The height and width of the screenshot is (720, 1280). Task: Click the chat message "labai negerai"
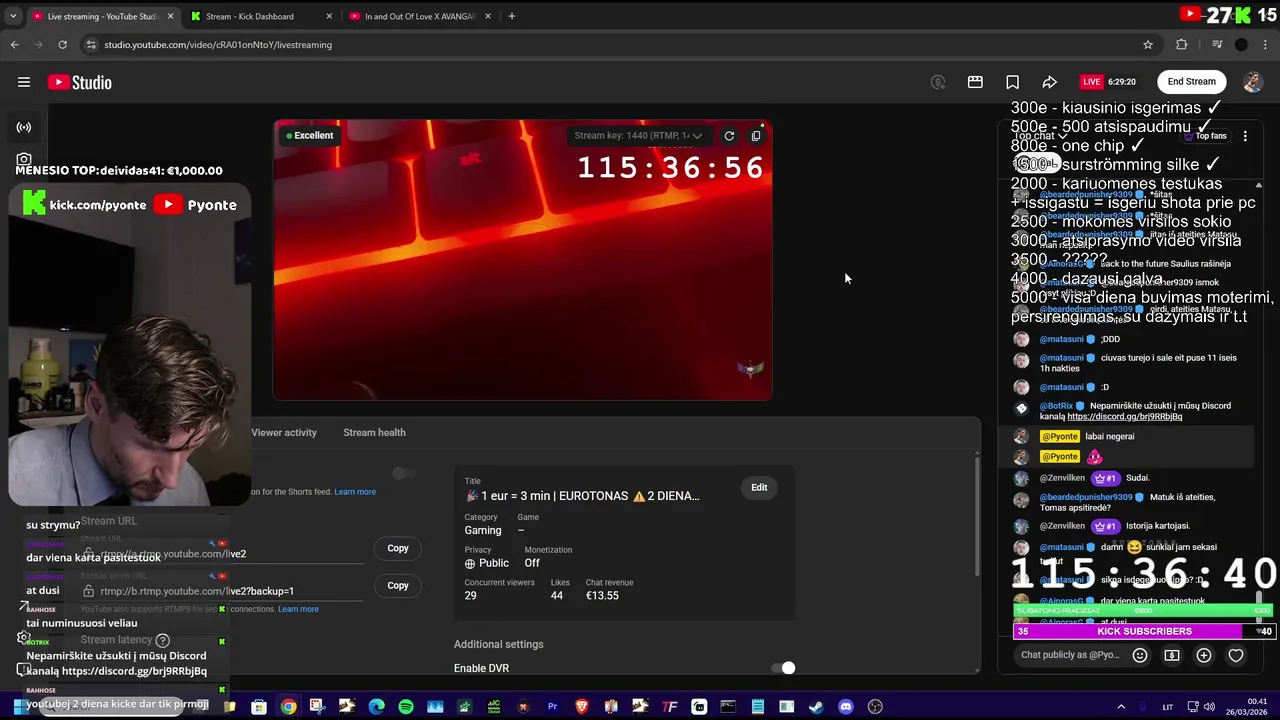[x=1110, y=436]
